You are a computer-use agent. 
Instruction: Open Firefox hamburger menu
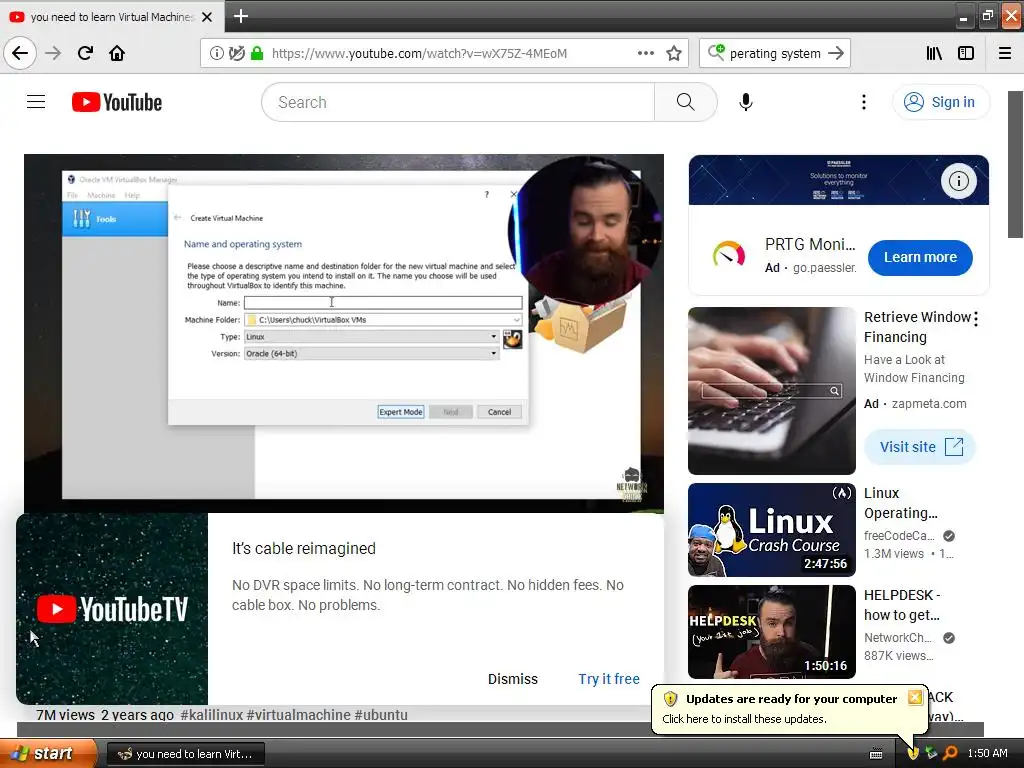coord(1005,54)
